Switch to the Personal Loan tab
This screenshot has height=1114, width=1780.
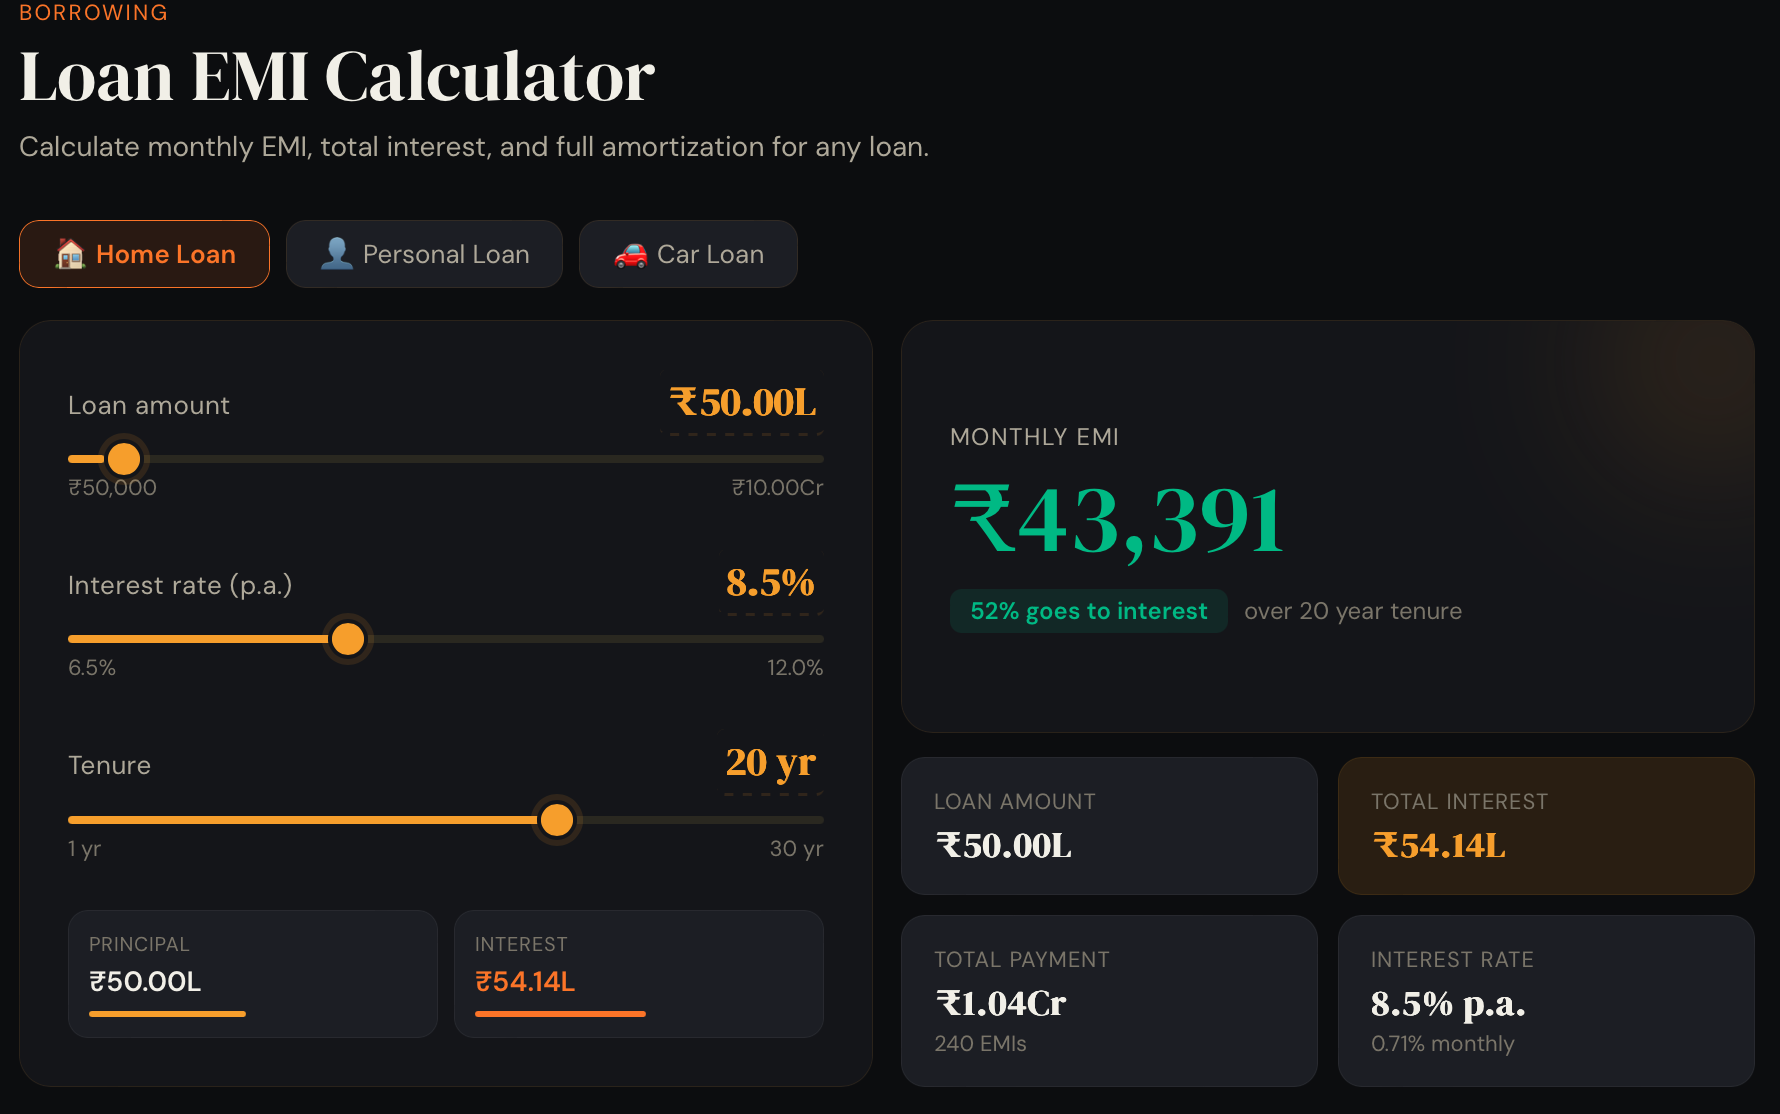424,254
